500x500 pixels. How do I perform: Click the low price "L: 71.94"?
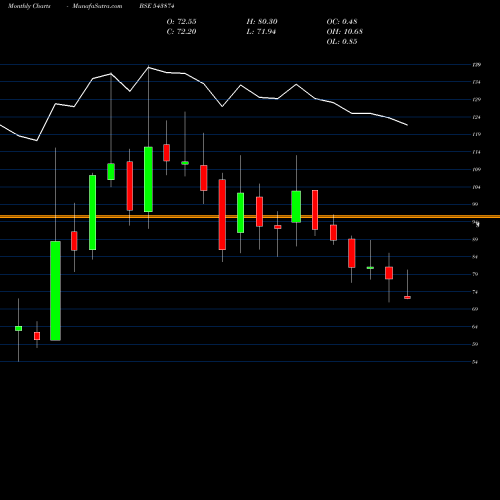[261, 32]
